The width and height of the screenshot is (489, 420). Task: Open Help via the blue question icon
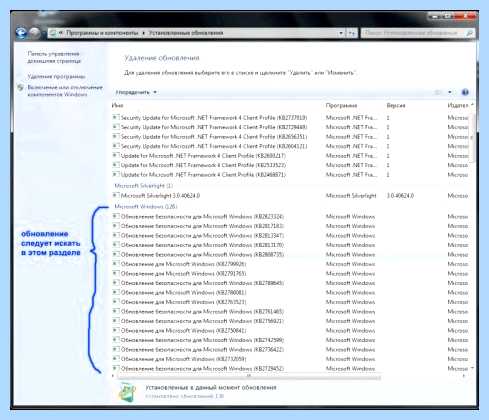coord(465,92)
